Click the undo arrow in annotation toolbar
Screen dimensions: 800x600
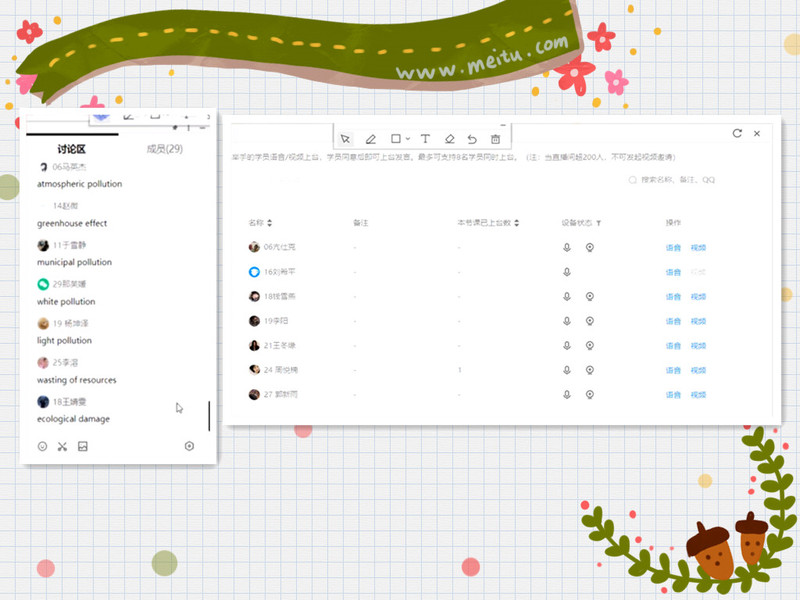click(472, 139)
